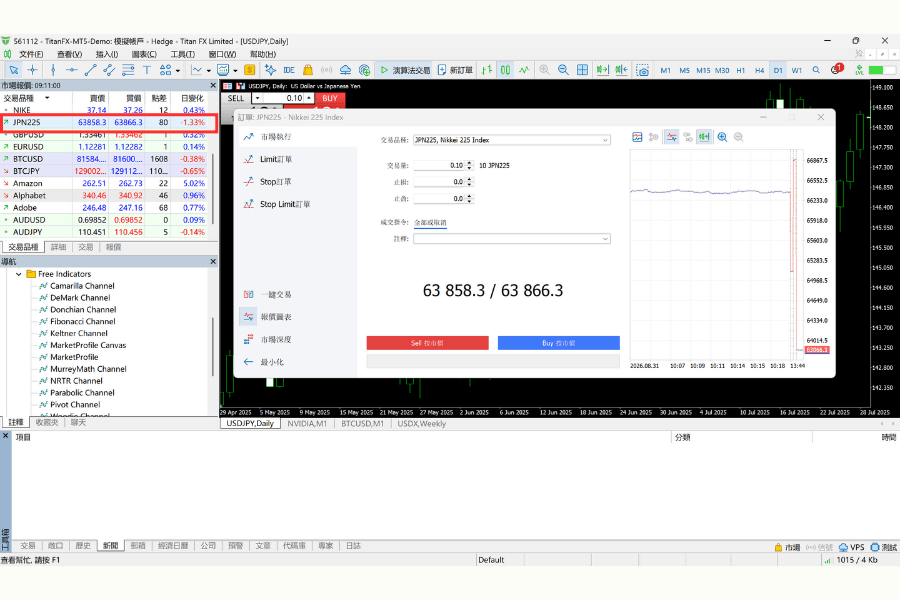Viewport: 900px width, 600px height.
Task: Switch chart to candlestick display
Action: coord(505,70)
